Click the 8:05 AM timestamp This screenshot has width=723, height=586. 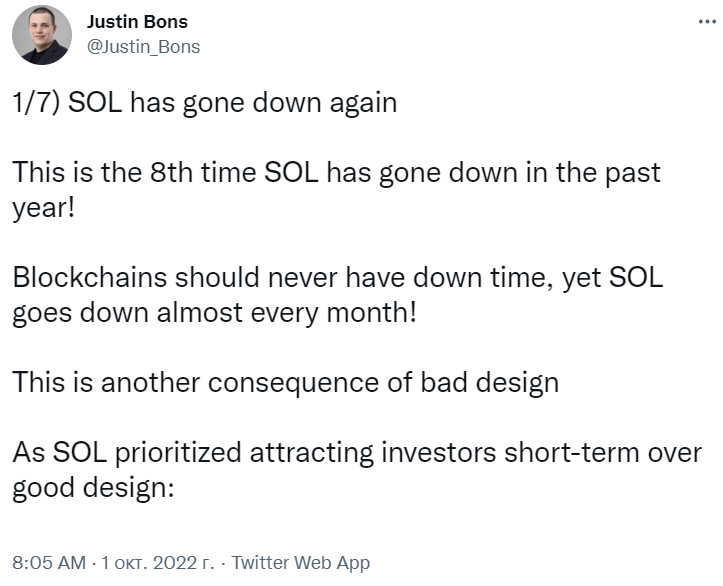(x=49, y=562)
